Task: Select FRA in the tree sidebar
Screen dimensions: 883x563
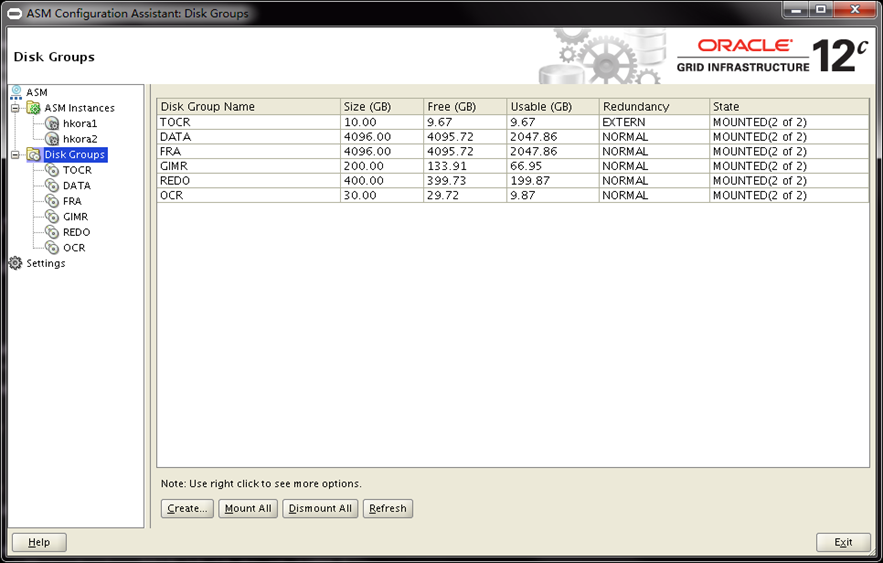Action: (72, 201)
